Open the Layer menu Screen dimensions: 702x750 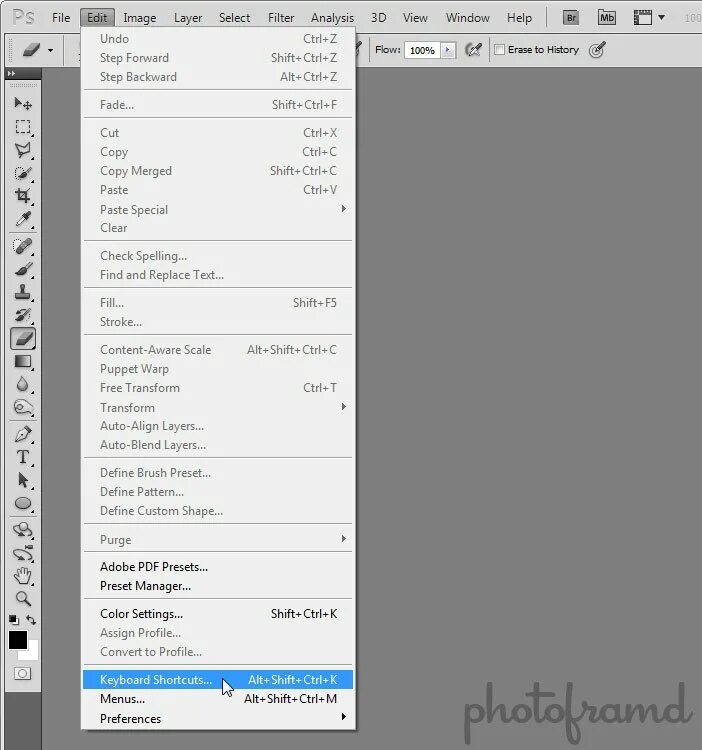pos(188,18)
